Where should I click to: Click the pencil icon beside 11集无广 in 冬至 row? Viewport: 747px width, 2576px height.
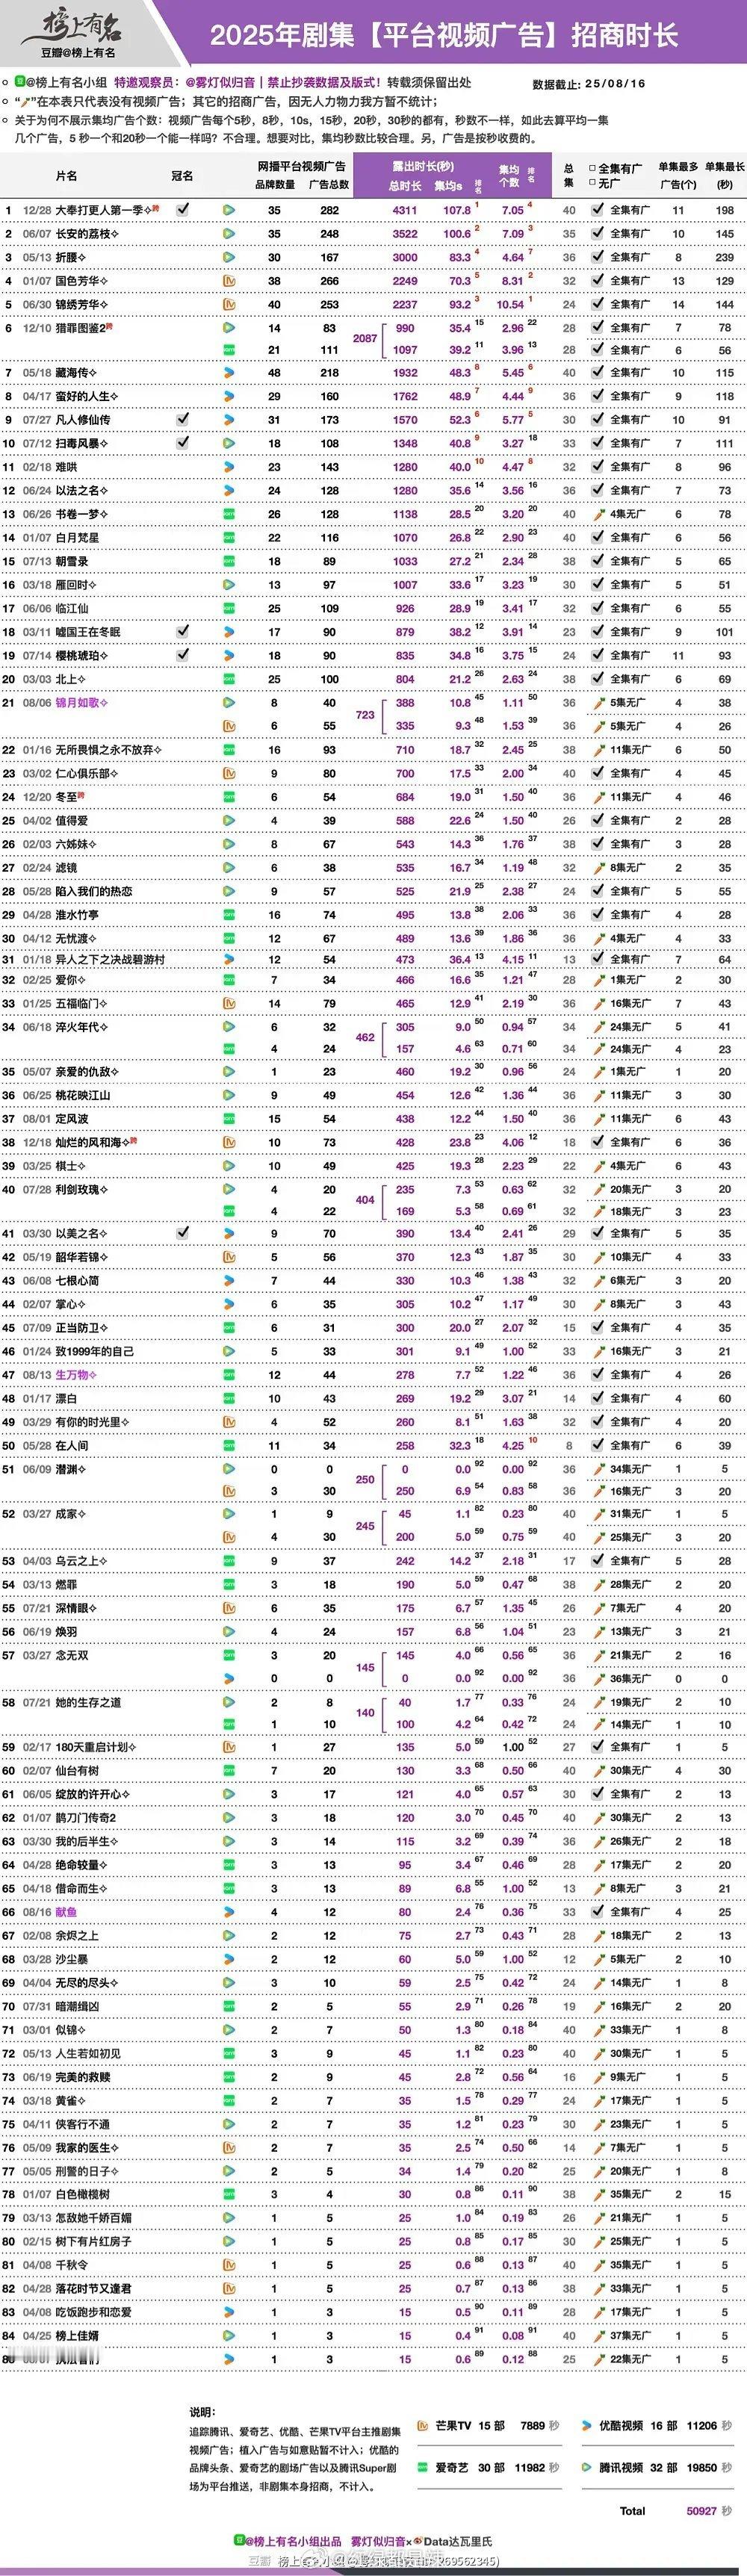point(598,797)
